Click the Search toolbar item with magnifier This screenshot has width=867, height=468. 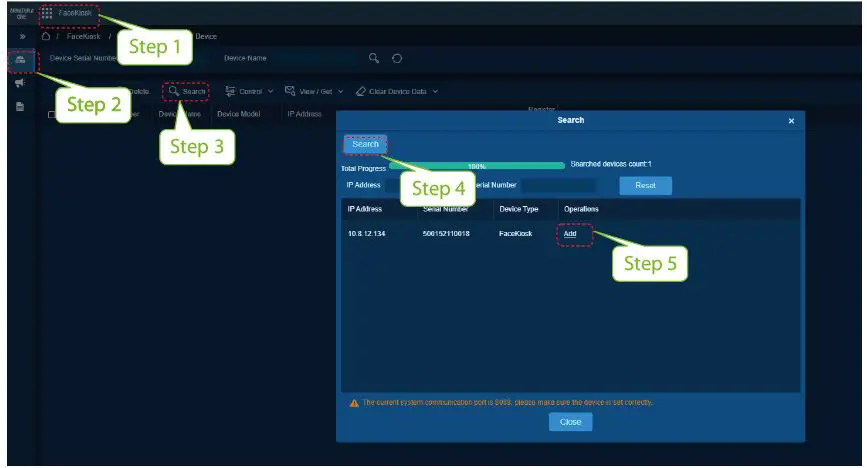tap(187, 91)
